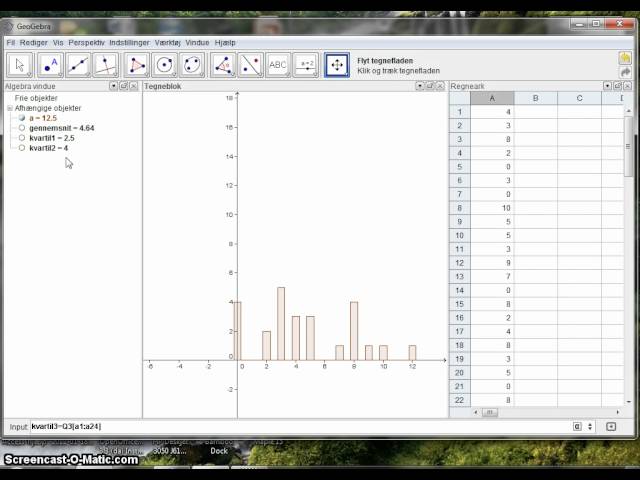Viewport: 640px width, 480px height.
Task: Close the Algebra vindue panel
Action: tap(133, 86)
